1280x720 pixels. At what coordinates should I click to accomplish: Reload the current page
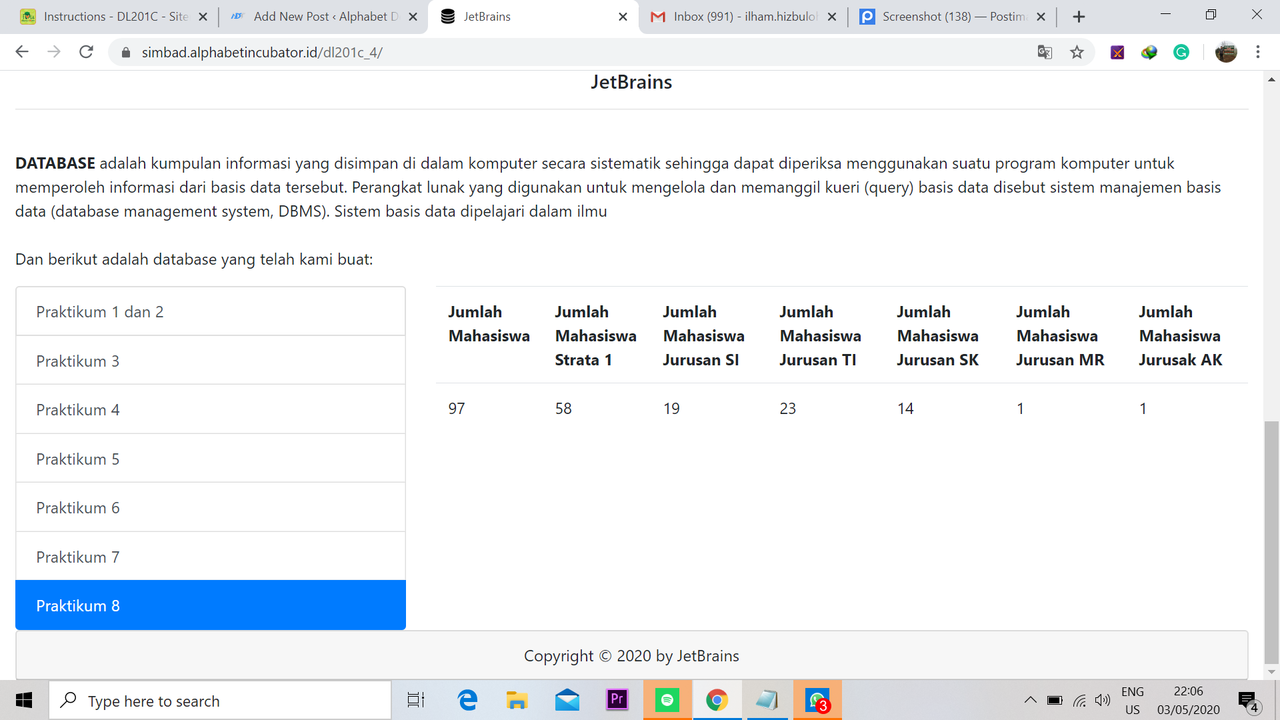[86, 52]
